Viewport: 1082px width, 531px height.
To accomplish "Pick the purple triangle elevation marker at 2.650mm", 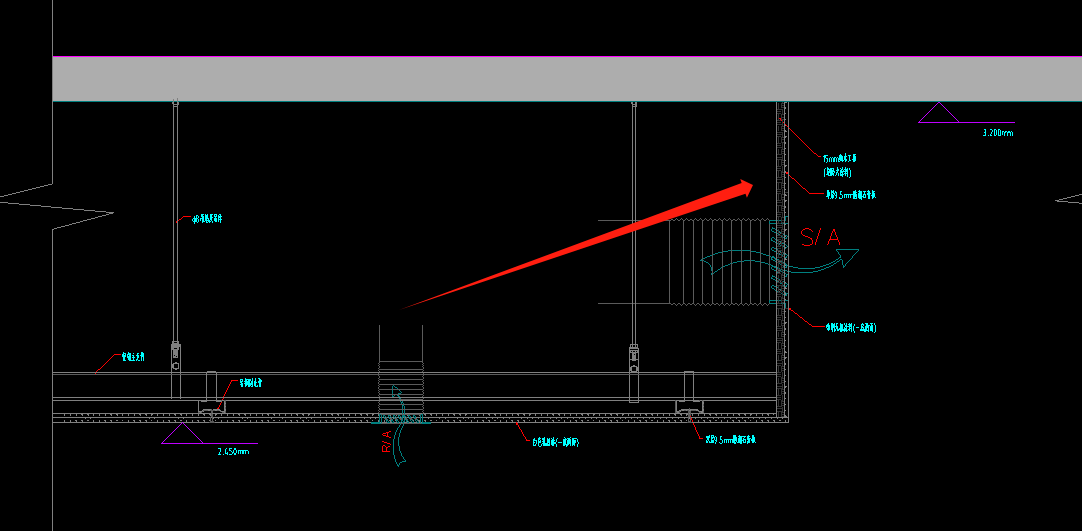I will [182, 434].
